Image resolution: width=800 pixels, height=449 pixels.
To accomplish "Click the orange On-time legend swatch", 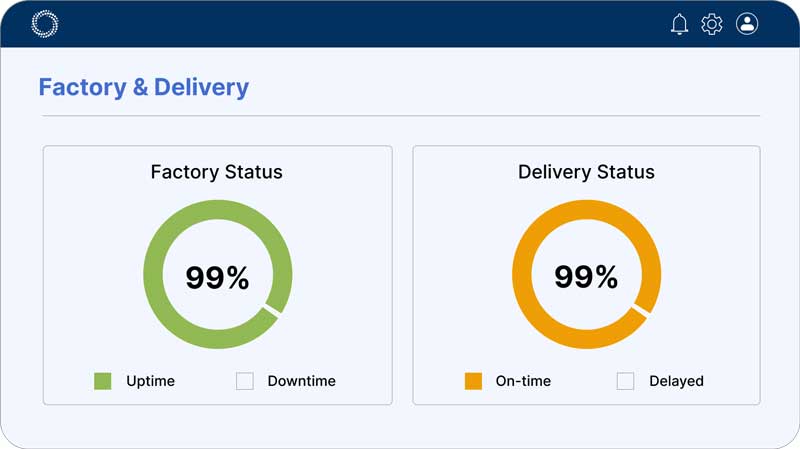I will coord(473,381).
